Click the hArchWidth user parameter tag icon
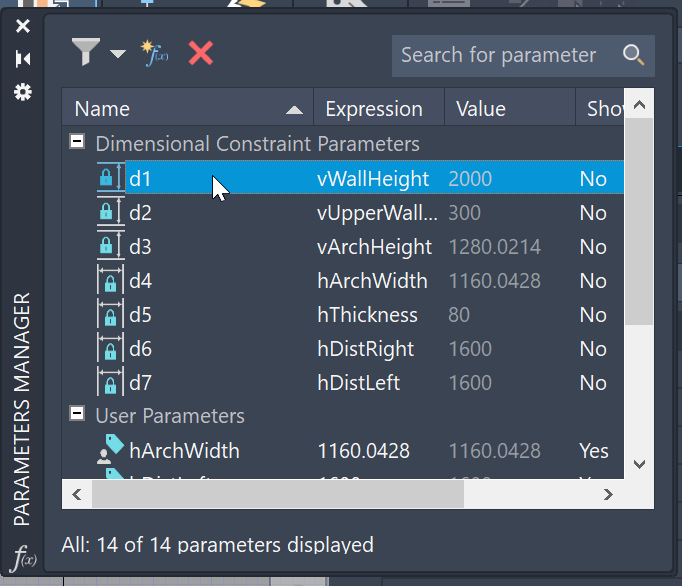Viewport: 682px width, 586px height. [x=110, y=449]
